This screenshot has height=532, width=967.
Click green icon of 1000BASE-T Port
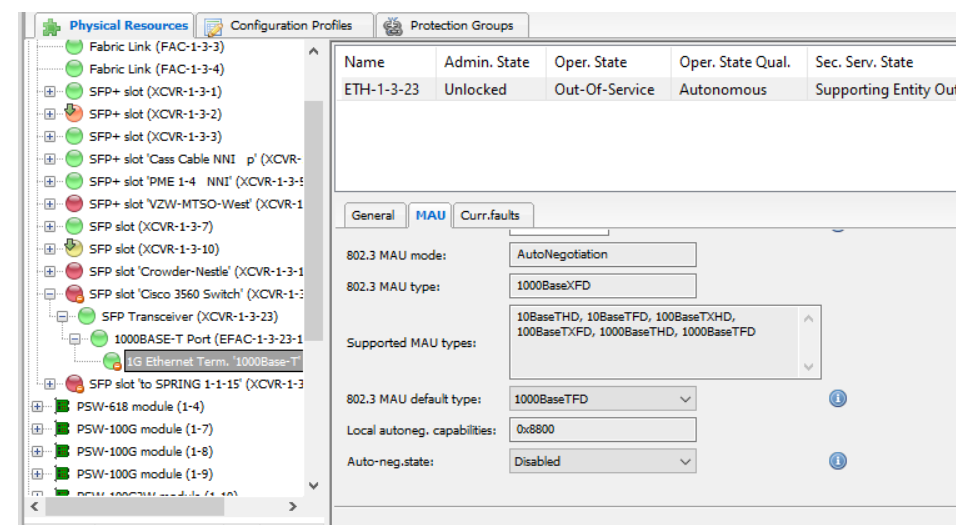click(99, 338)
